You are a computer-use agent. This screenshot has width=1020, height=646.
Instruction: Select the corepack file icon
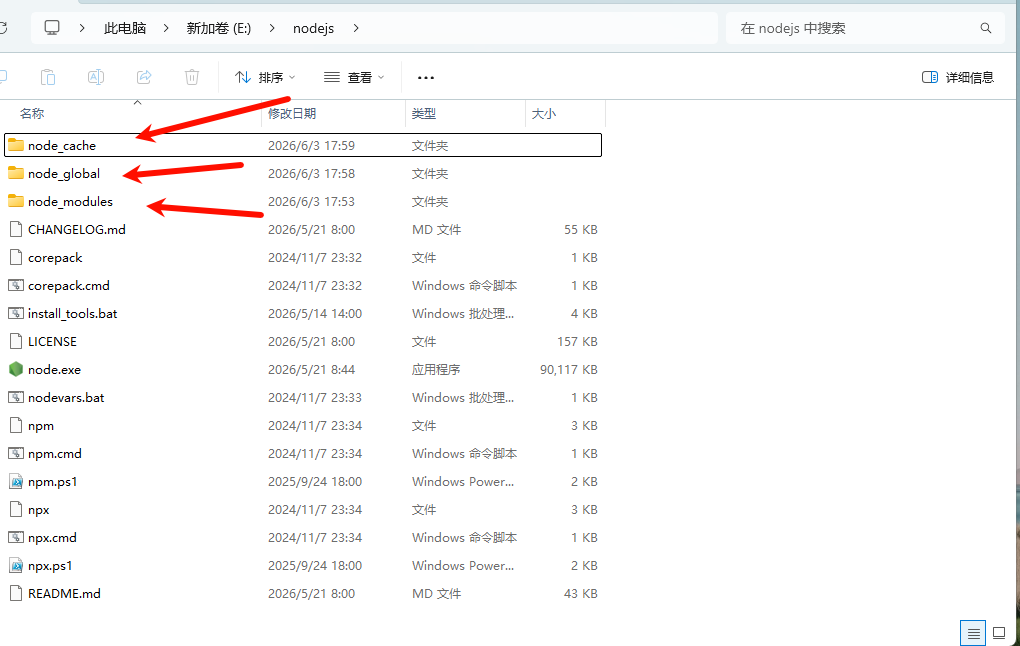coord(16,257)
